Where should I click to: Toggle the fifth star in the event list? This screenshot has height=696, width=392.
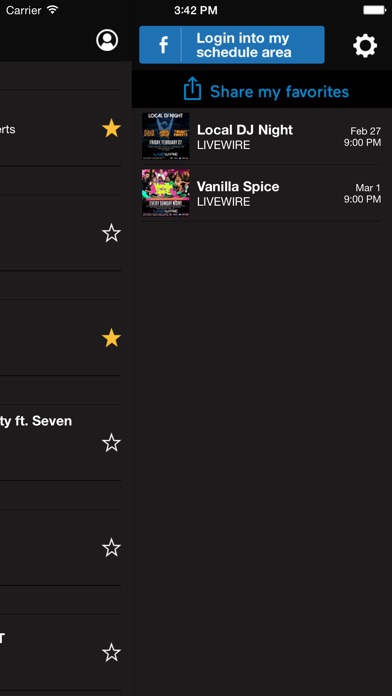111,548
